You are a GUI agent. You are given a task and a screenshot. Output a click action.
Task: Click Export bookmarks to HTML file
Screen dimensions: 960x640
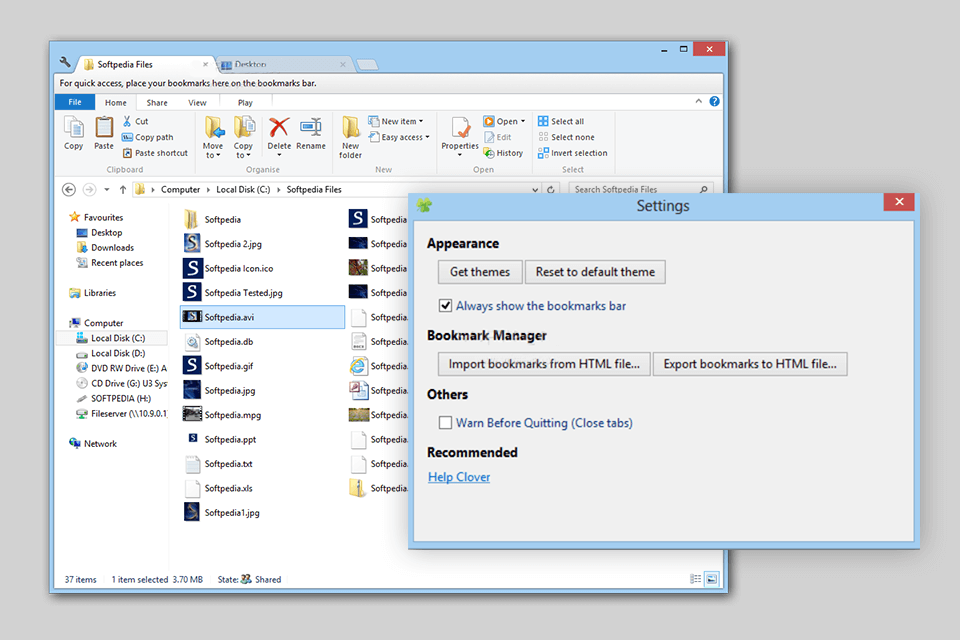pyautogui.click(x=750, y=364)
